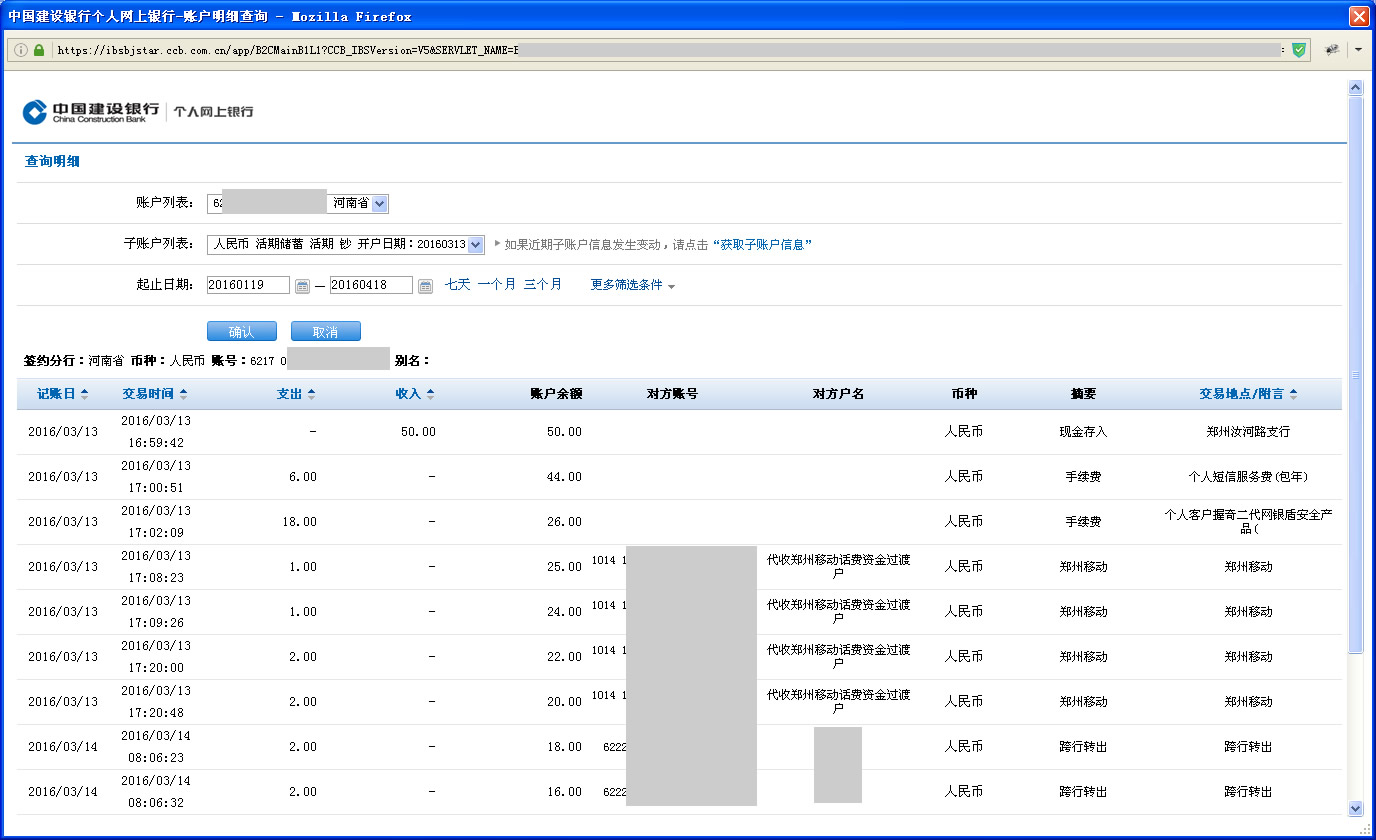Sort table by 支出 column
Screen dimensions: 1376x840
tap(296, 394)
